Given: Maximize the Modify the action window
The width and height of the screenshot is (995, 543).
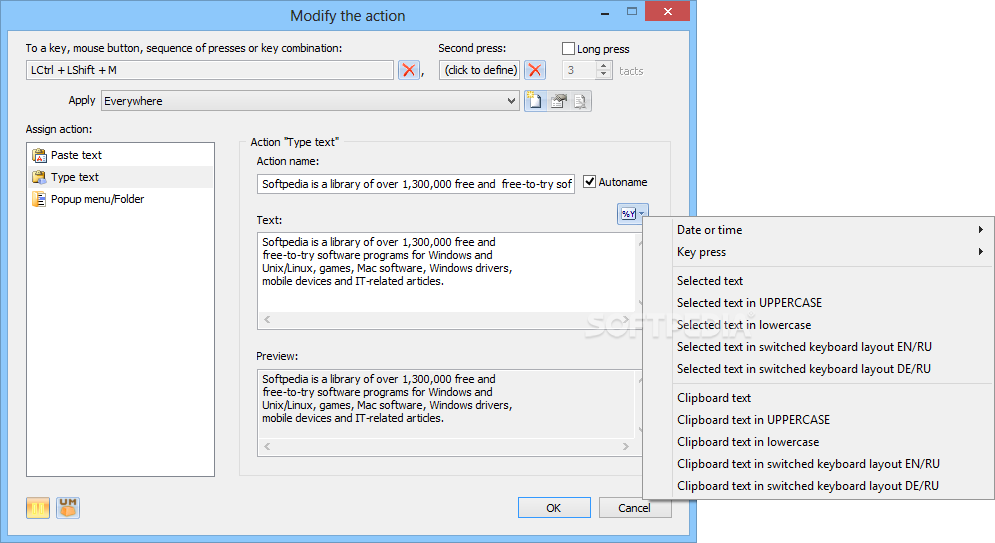Looking at the screenshot, I should click(631, 11).
